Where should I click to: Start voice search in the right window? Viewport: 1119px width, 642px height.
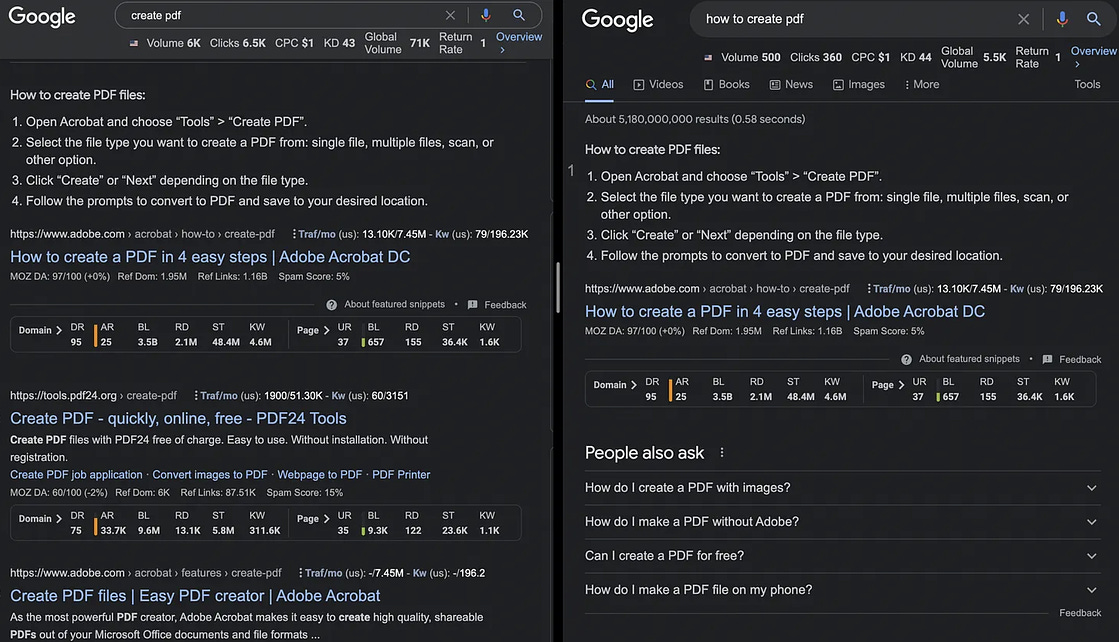point(1062,19)
